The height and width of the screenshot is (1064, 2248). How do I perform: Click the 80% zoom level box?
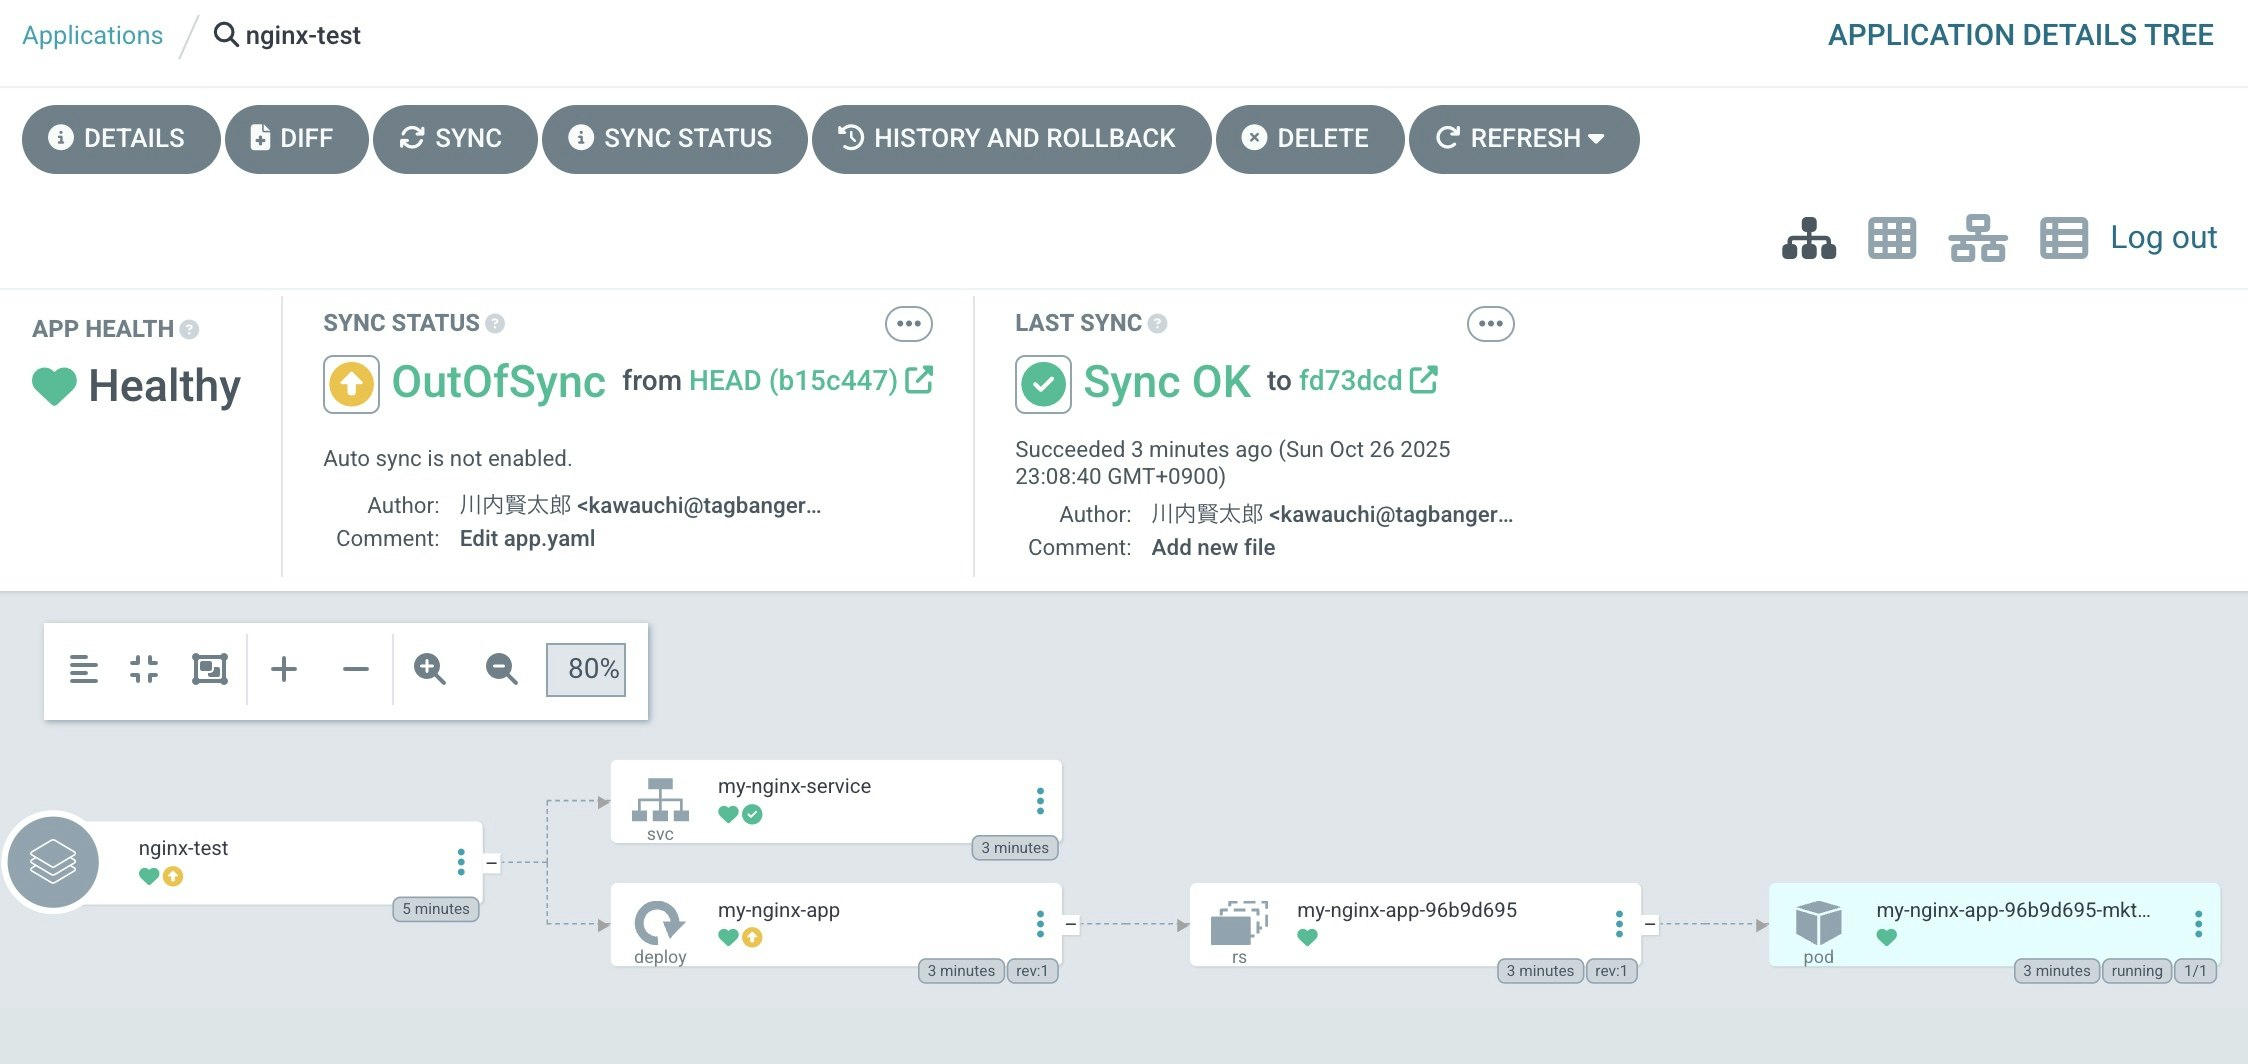click(586, 669)
